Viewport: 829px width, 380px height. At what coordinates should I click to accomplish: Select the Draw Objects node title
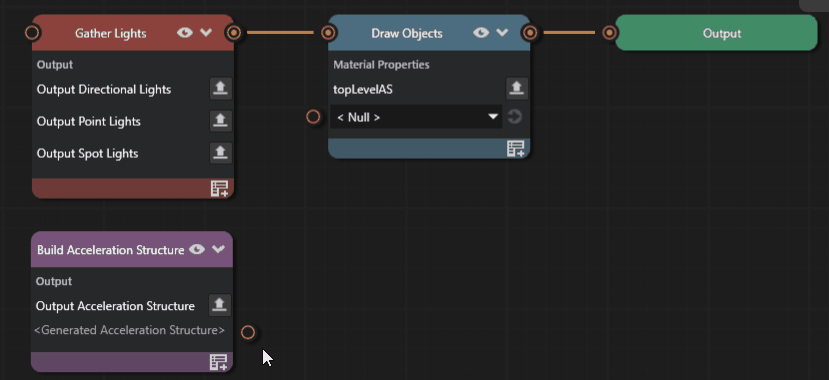(407, 33)
